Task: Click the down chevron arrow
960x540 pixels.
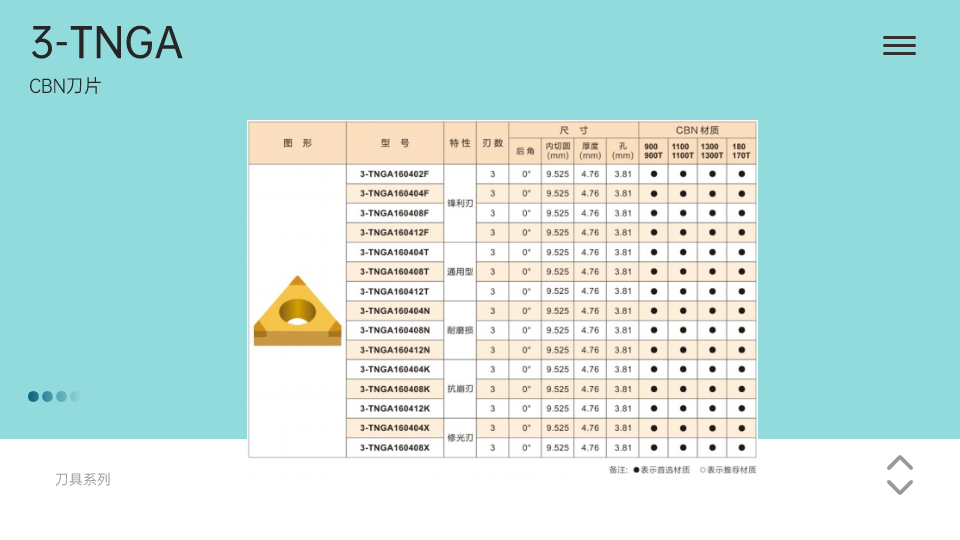Action: pos(900,487)
